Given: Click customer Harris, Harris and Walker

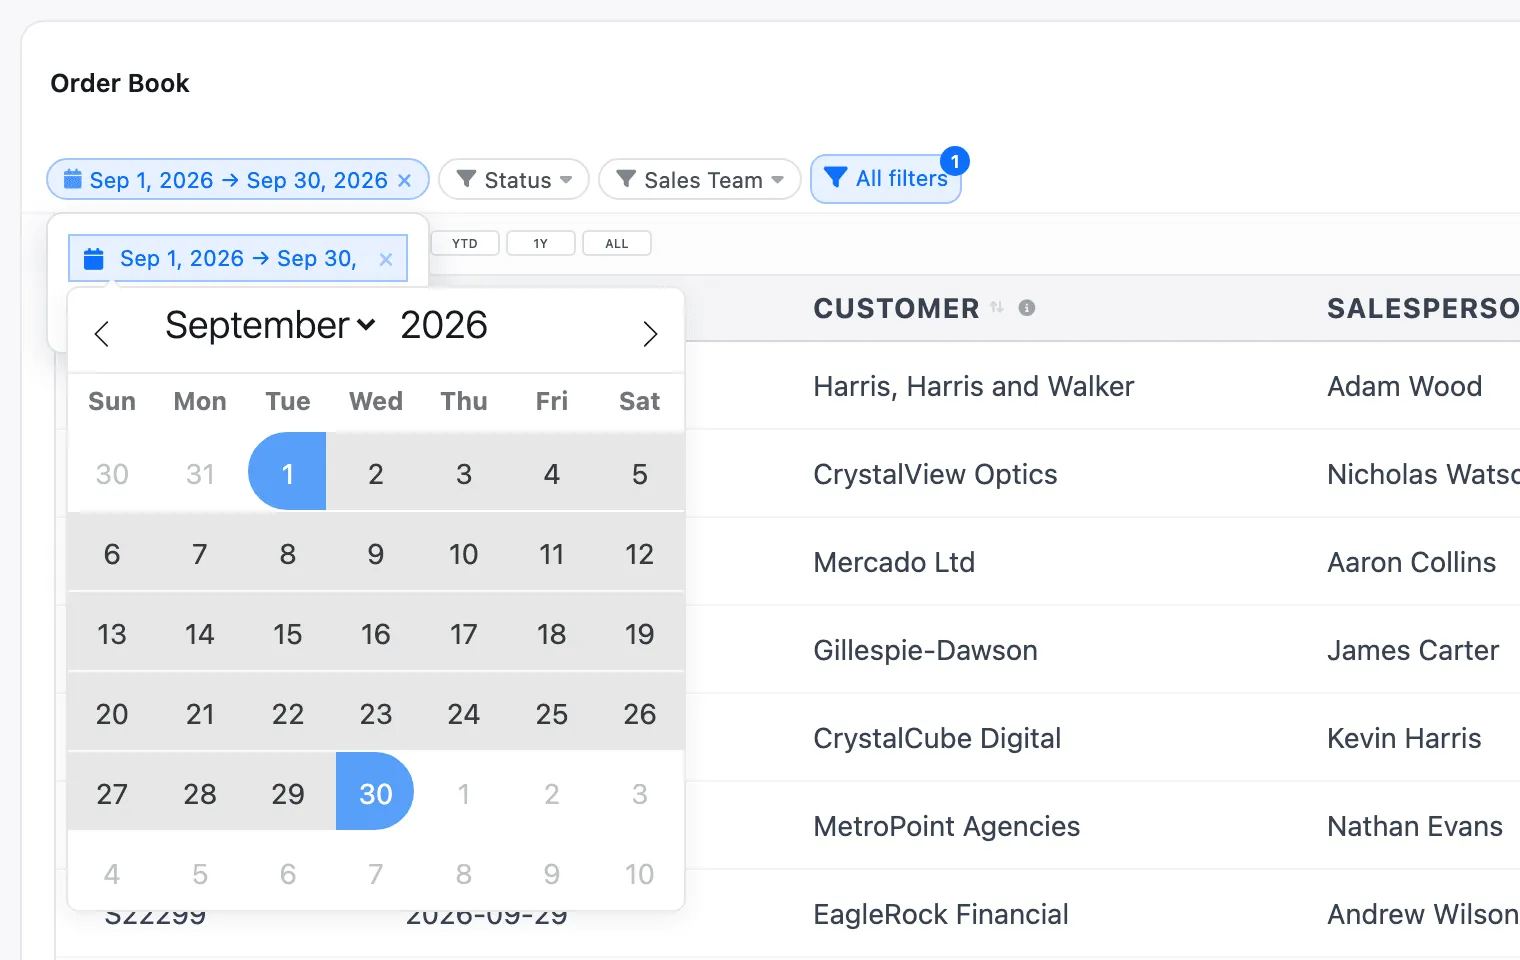Looking at the screenshot, I should 974,386.
